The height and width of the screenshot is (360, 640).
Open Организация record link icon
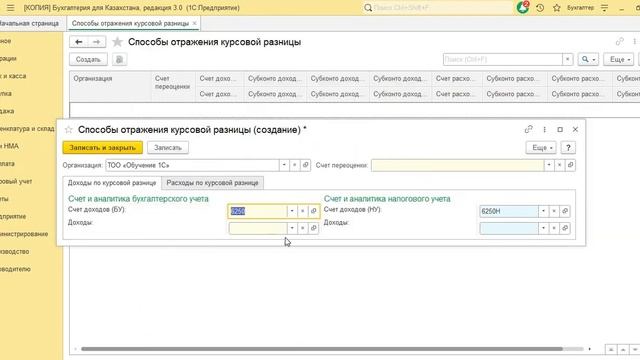(x=305, y=165)
